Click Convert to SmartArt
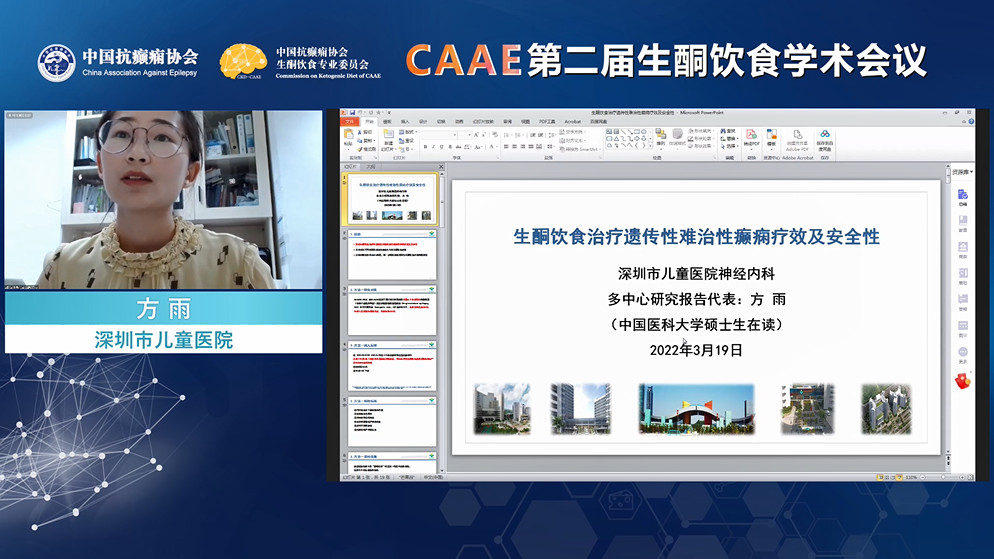Screen dimensions: 994x559 (x=579, y=150)
